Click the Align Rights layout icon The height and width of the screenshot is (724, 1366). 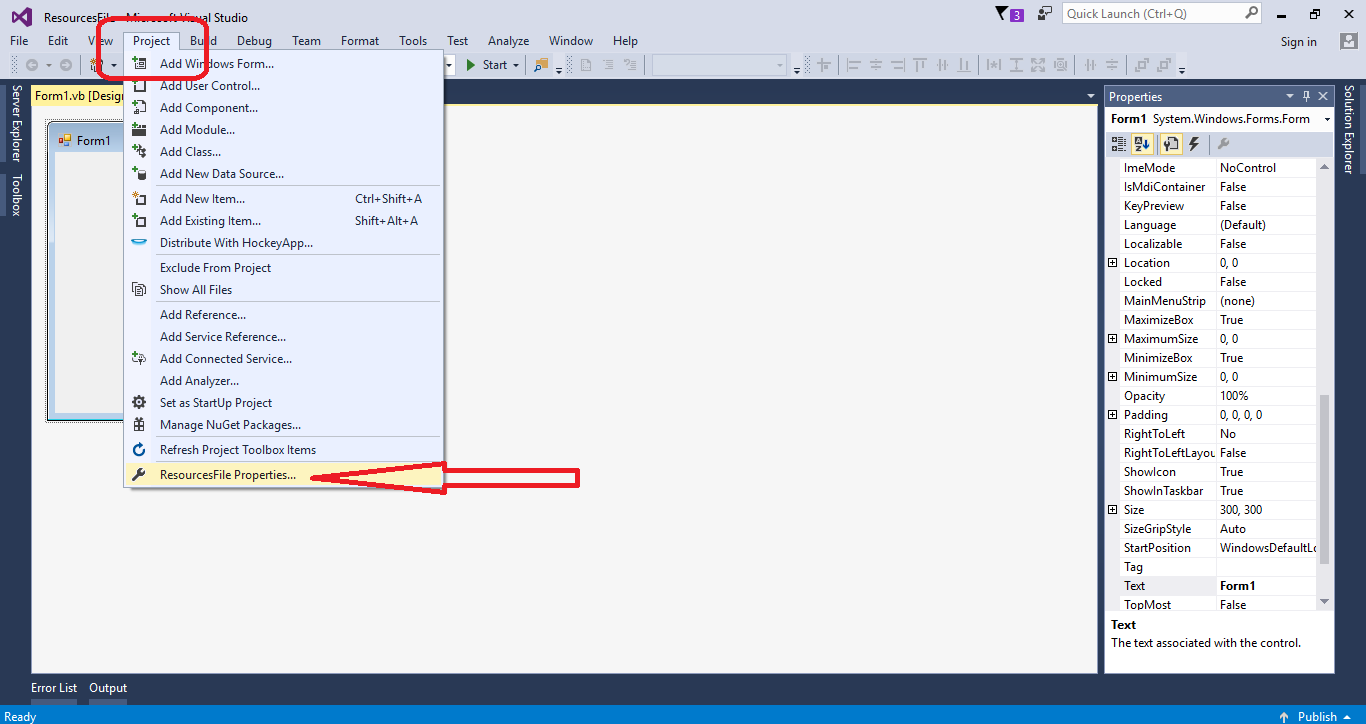click(898, 65)
